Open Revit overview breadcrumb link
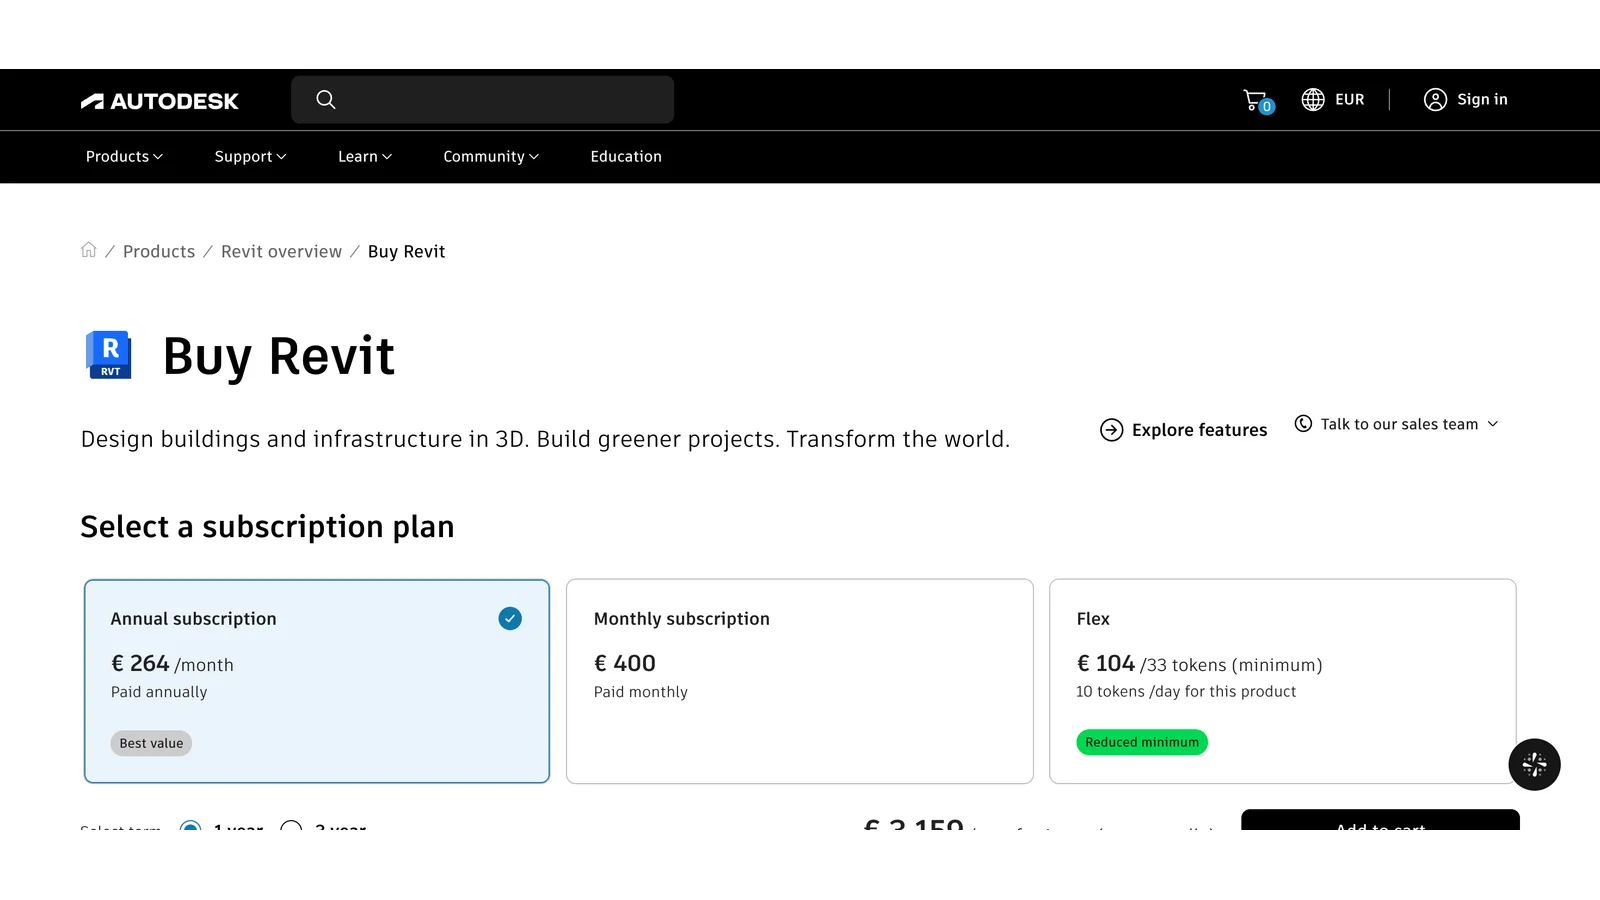 point(281,251)
